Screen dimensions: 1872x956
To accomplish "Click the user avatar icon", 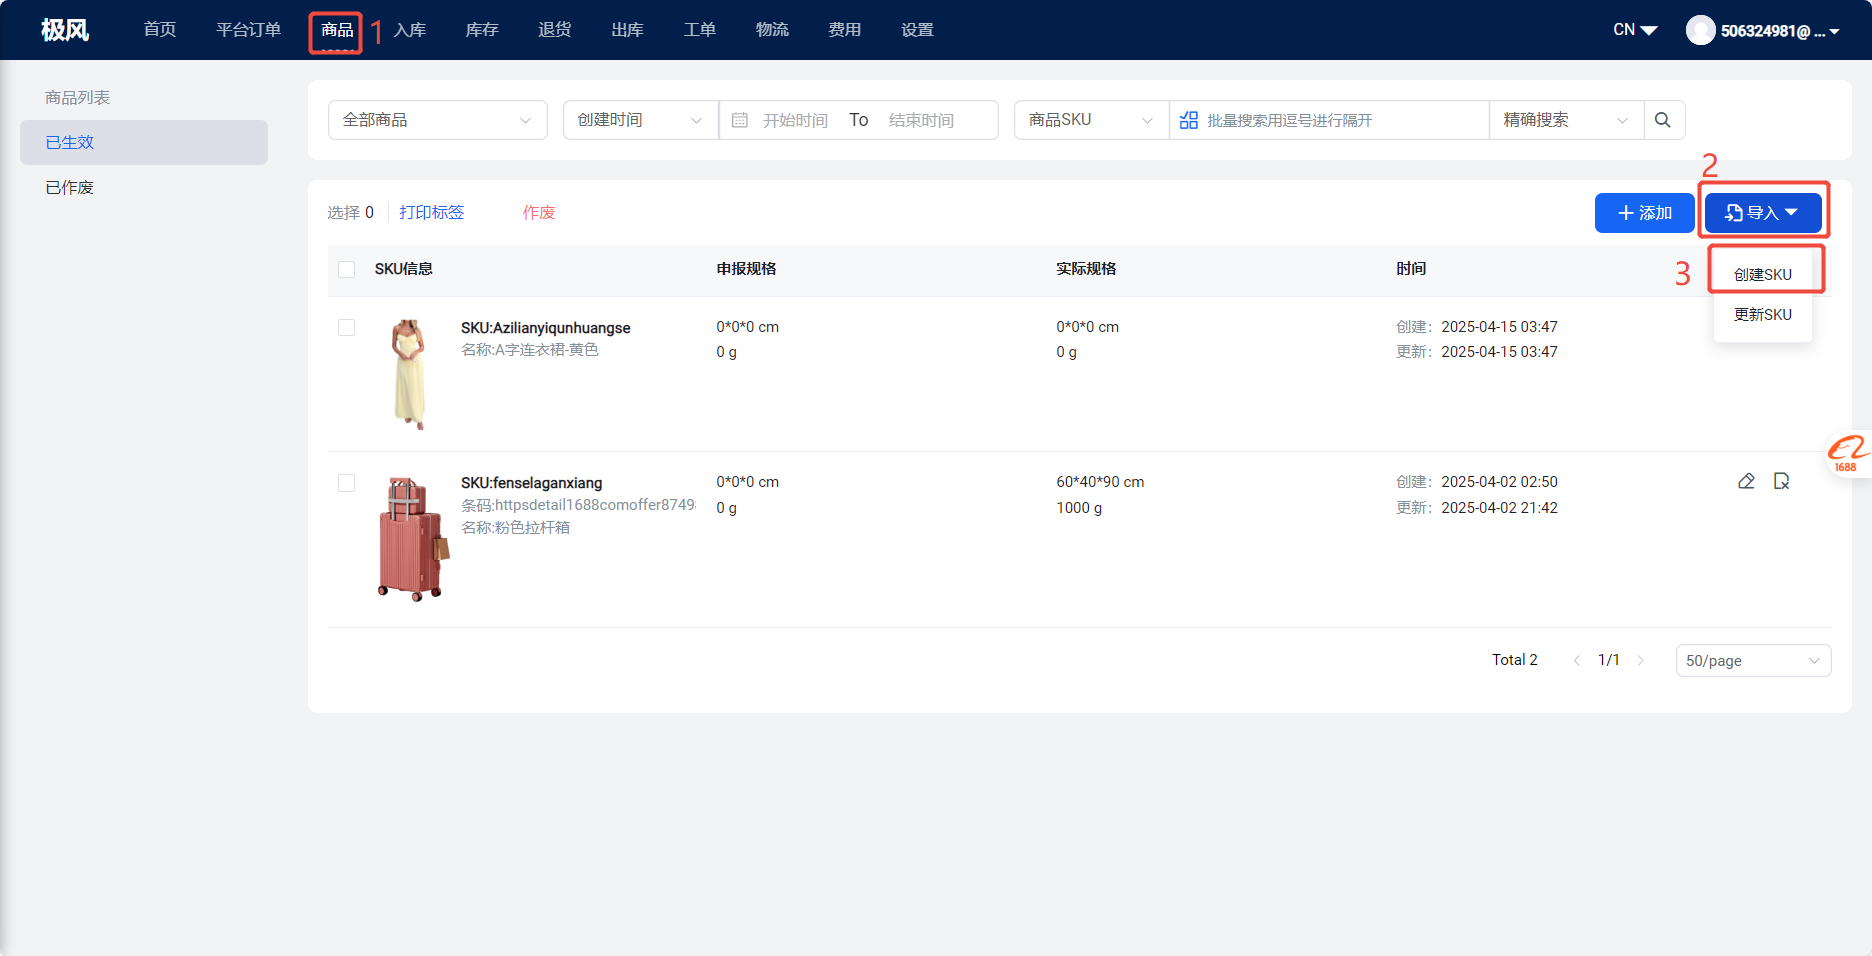I will pyautogui.click(x=1700, y=30).
